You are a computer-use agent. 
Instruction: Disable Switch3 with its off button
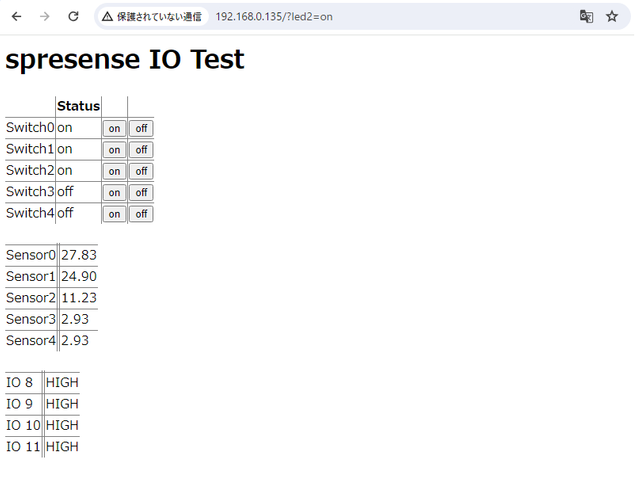pos(141,192)
